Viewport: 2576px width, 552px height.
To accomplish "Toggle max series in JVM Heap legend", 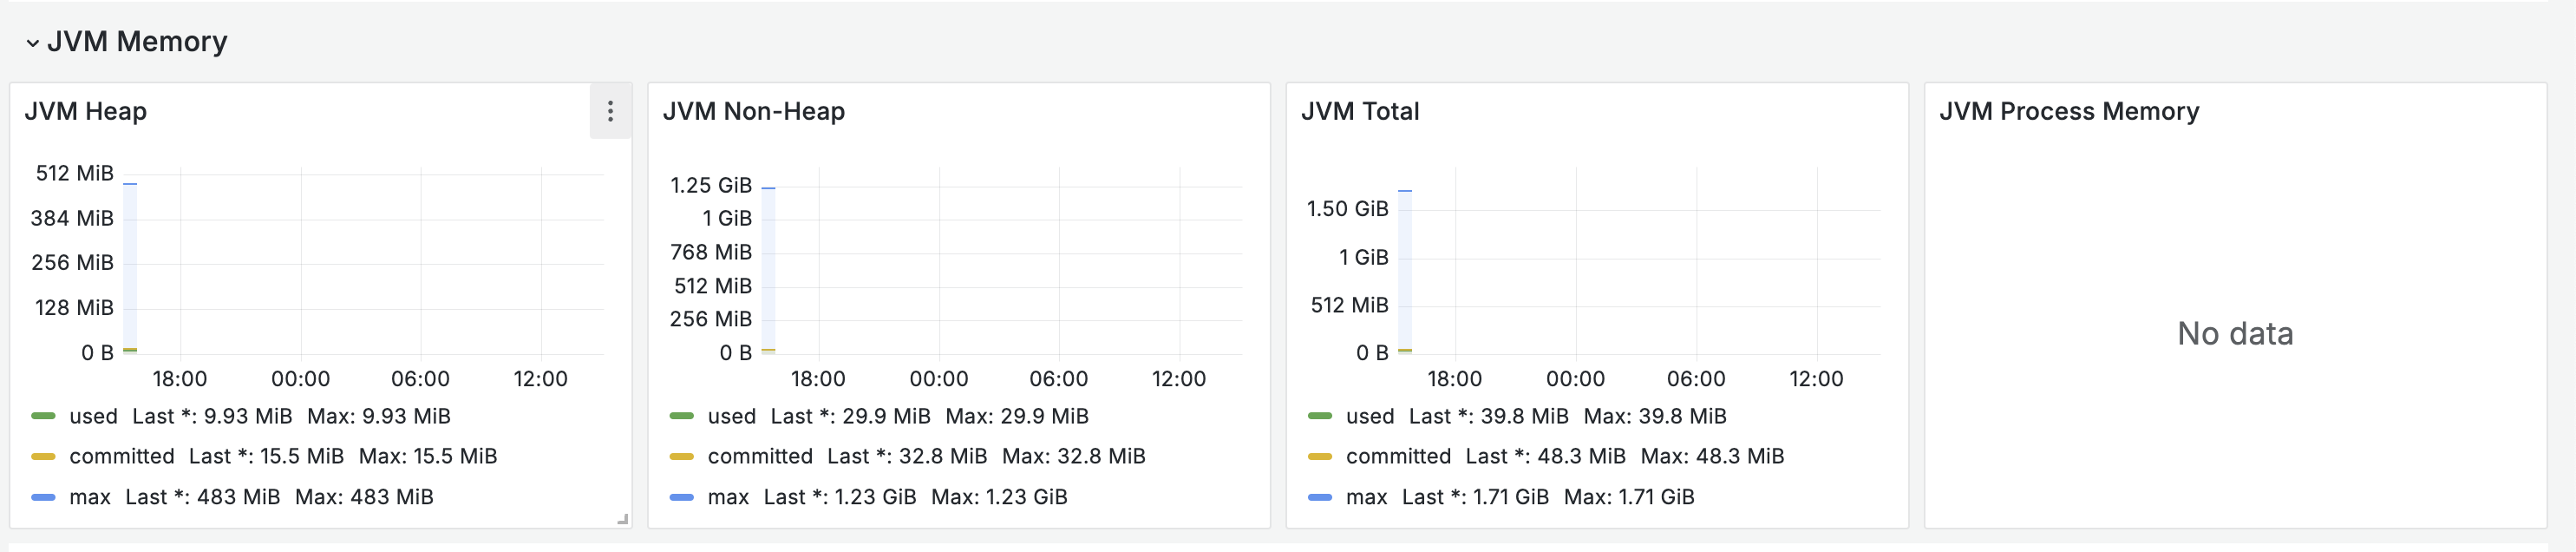I will click(90, 497).
